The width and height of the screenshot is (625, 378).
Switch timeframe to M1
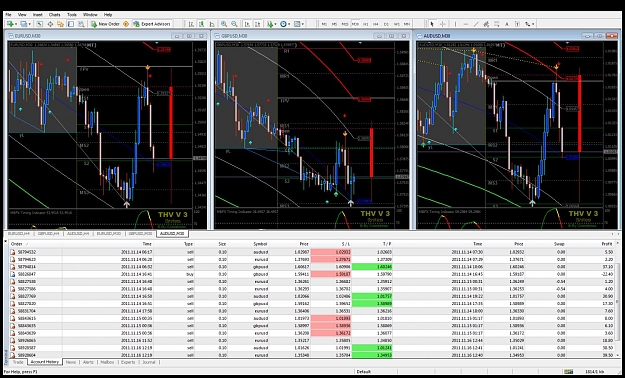click(x=324, y=24)
